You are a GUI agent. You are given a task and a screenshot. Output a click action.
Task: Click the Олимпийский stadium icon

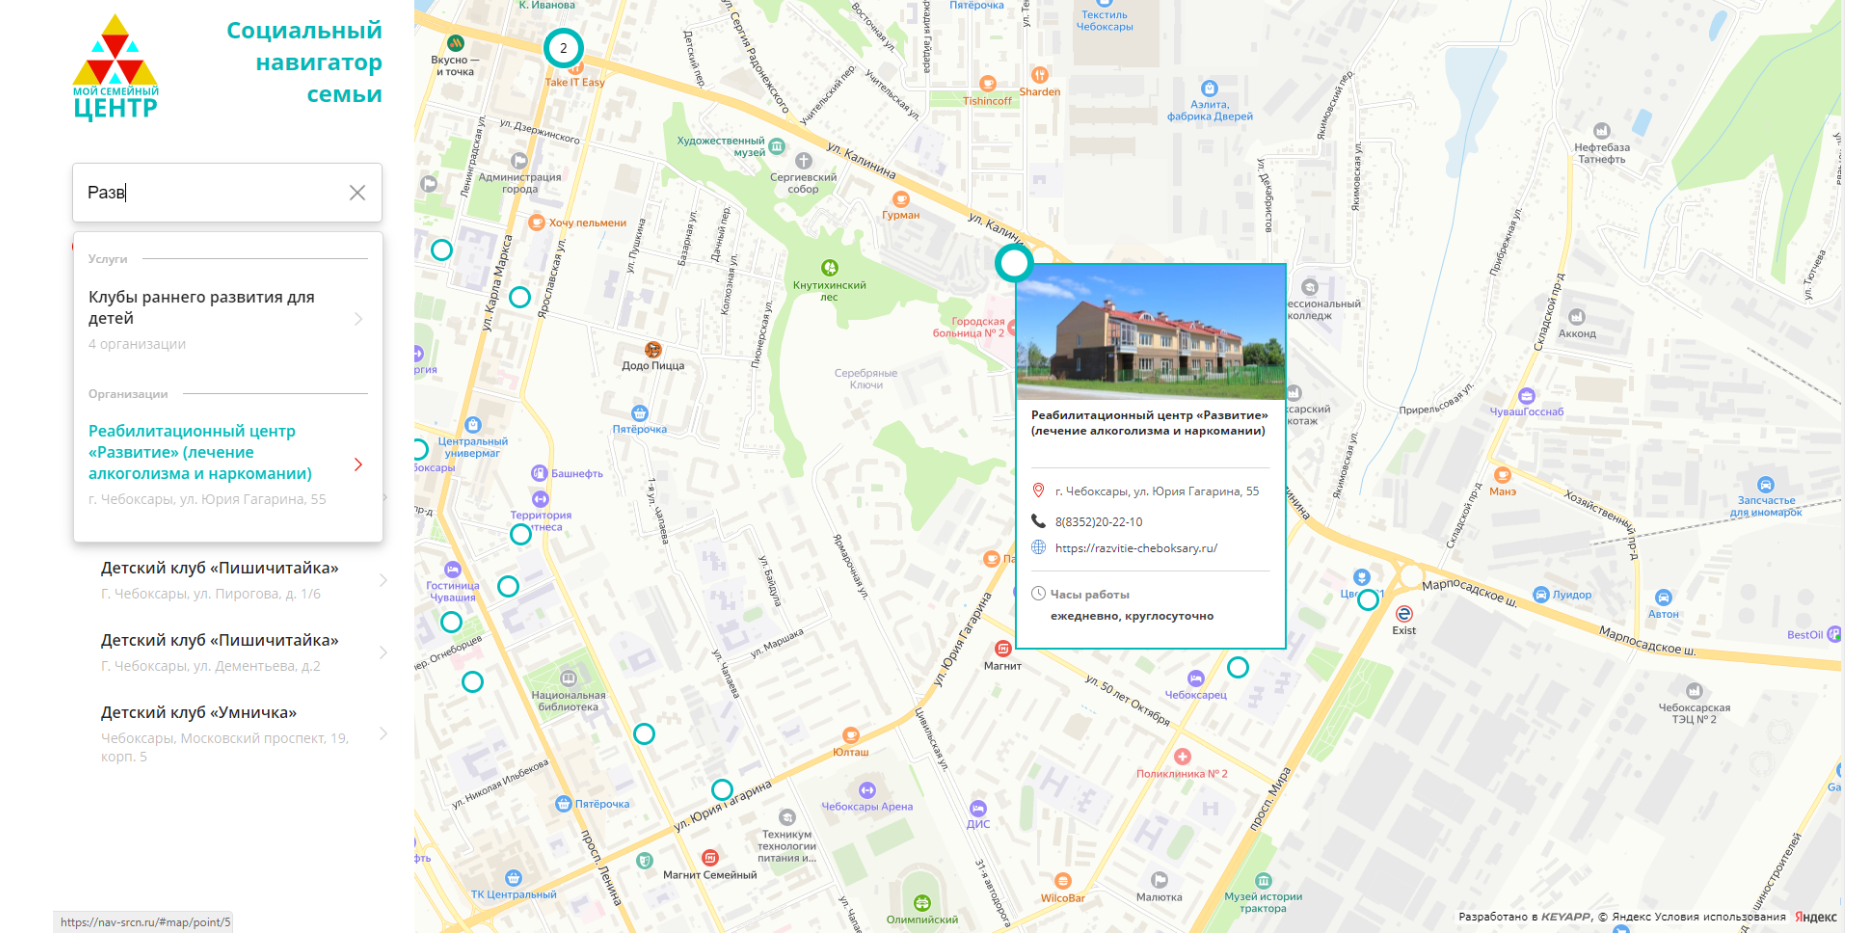click(x=922, y=903)
